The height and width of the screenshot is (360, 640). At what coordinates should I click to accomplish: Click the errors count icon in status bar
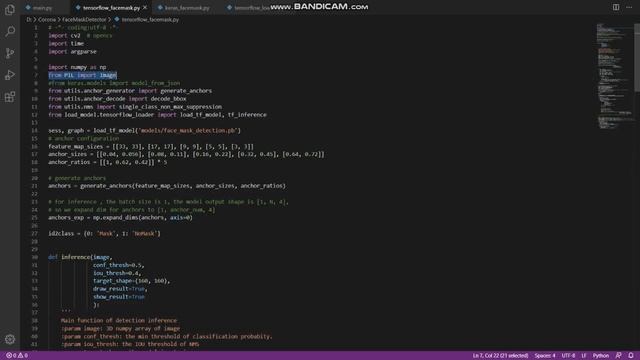9,356
